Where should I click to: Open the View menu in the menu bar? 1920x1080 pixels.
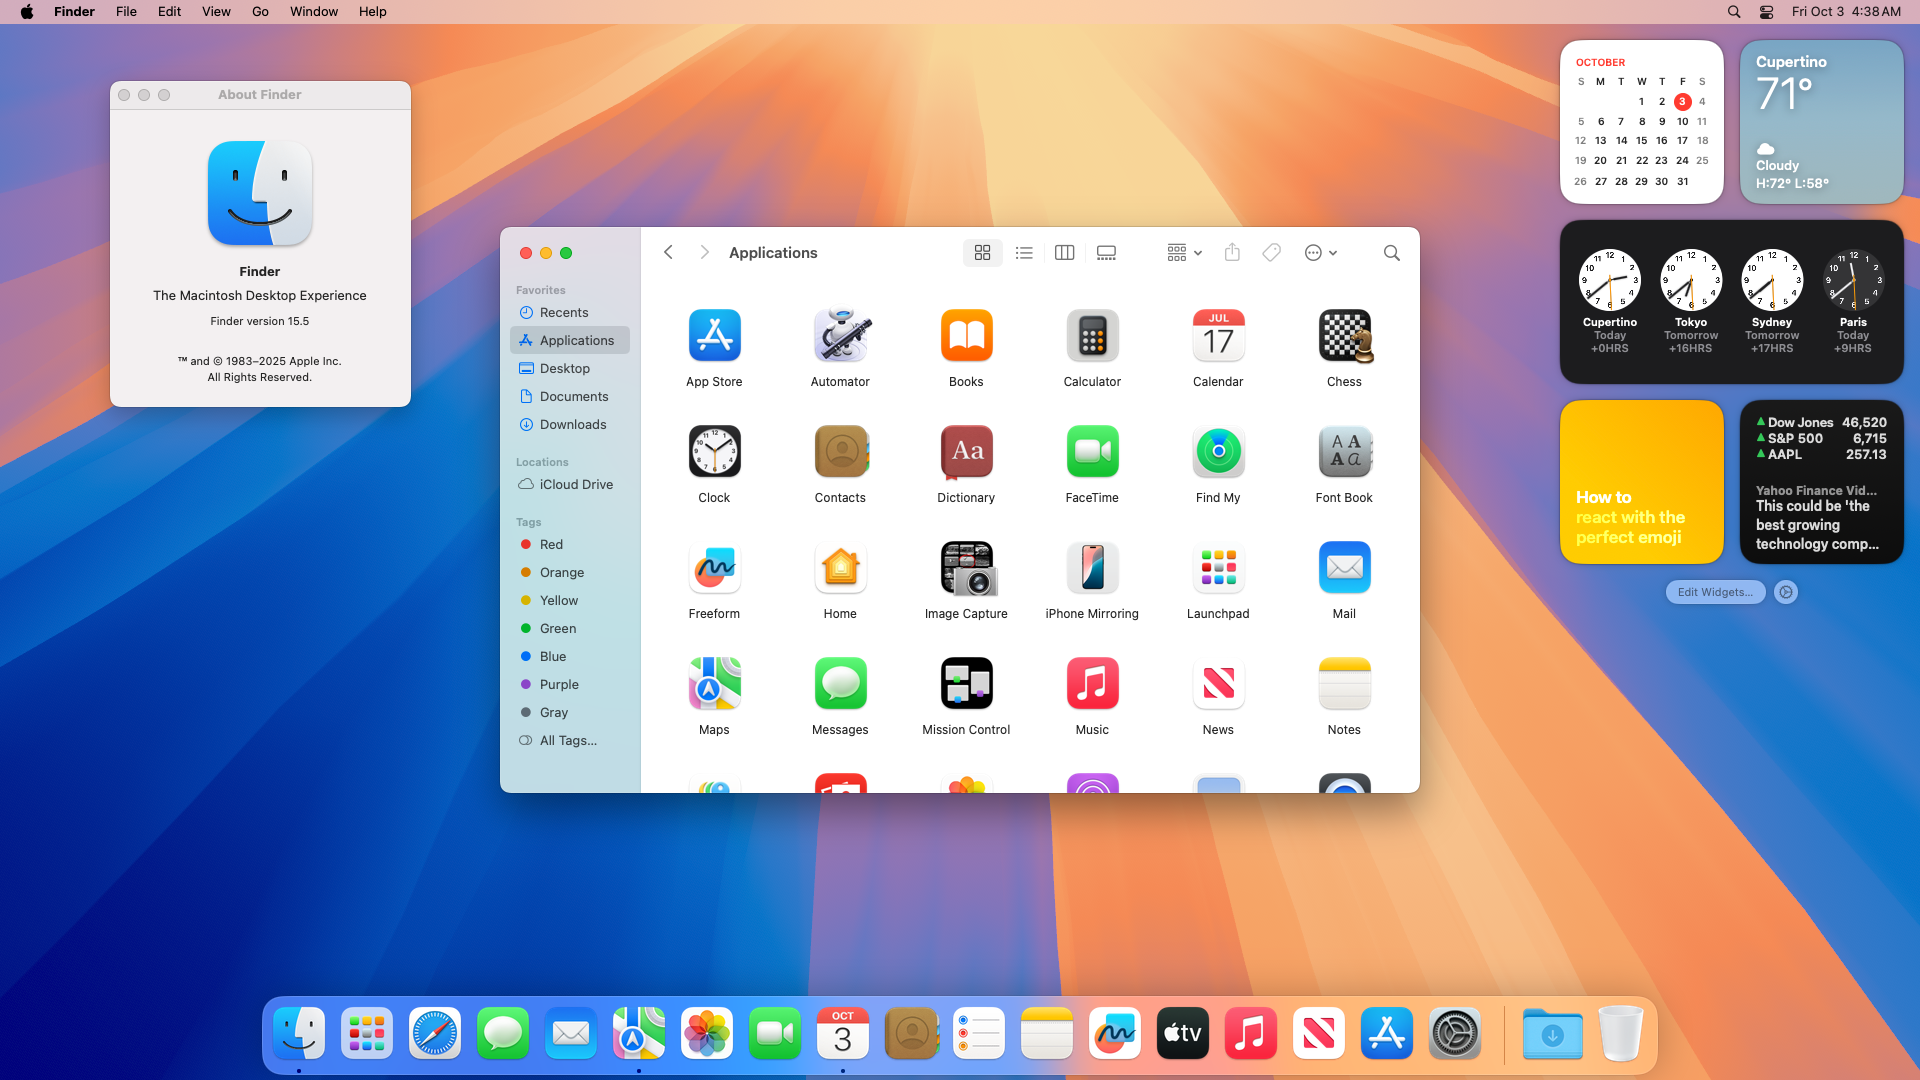(x=216, y=11)
